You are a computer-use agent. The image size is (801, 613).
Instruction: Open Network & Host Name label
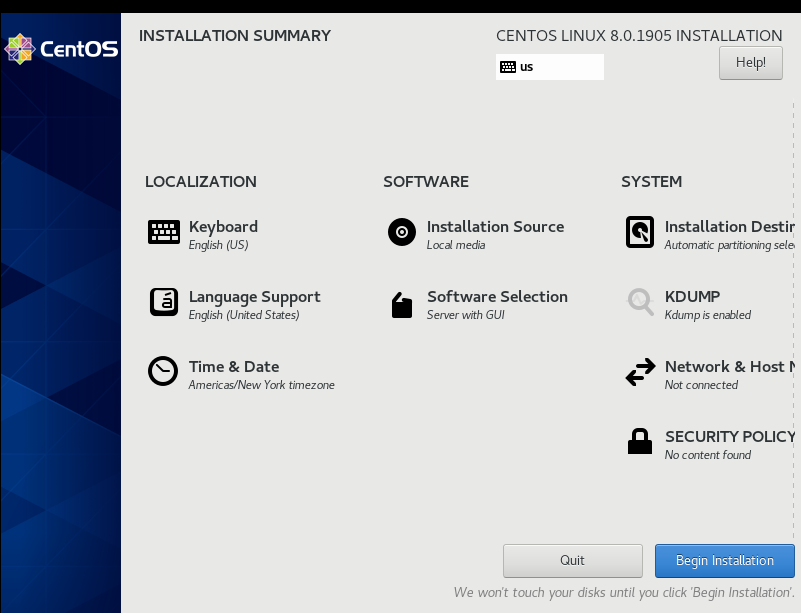[x=729, y=366]
